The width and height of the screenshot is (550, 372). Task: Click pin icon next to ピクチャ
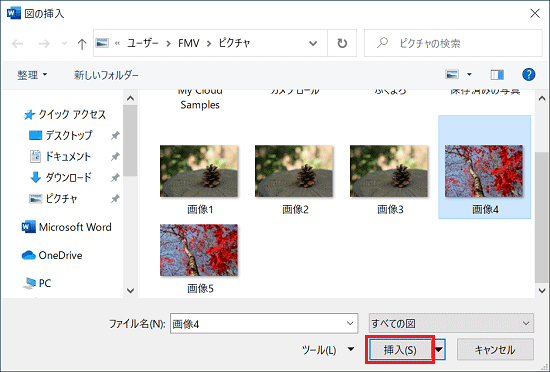pos(115,199)
